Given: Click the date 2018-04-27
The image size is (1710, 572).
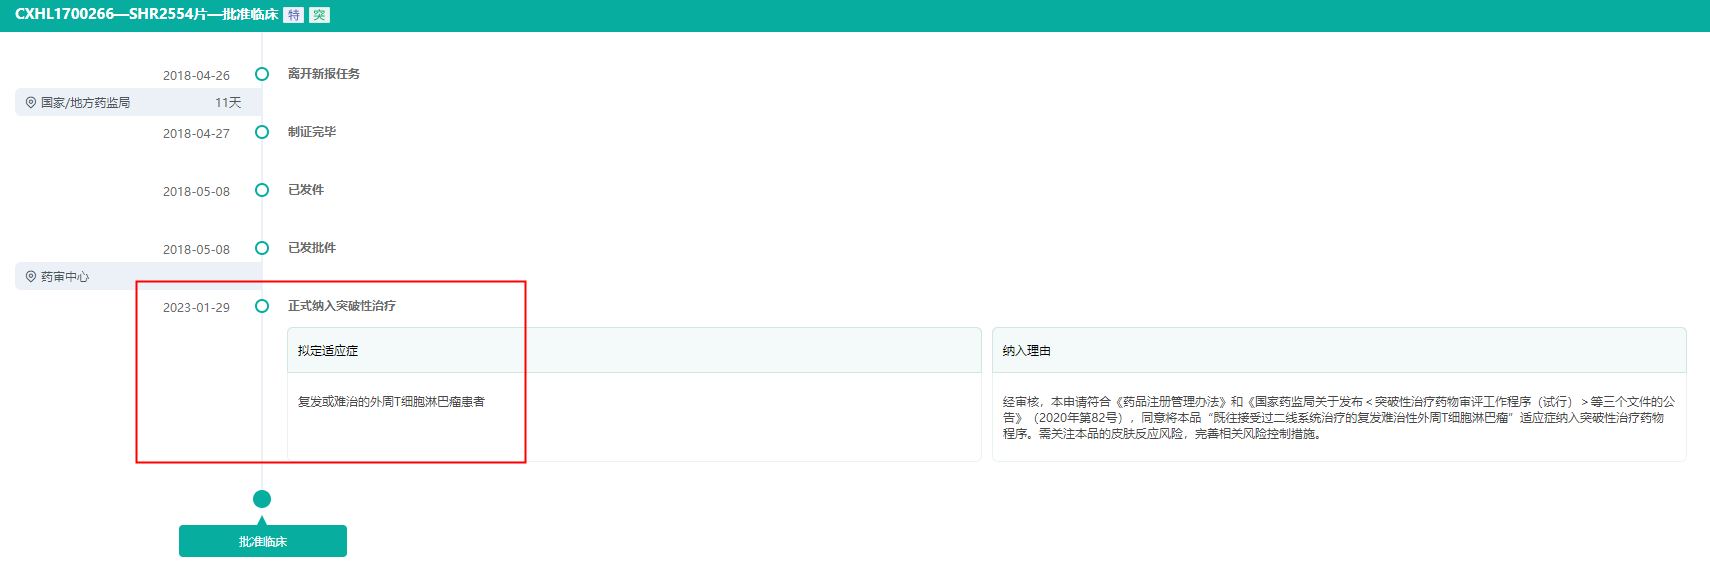Looking at the screenshot, I should coord(196,133).
